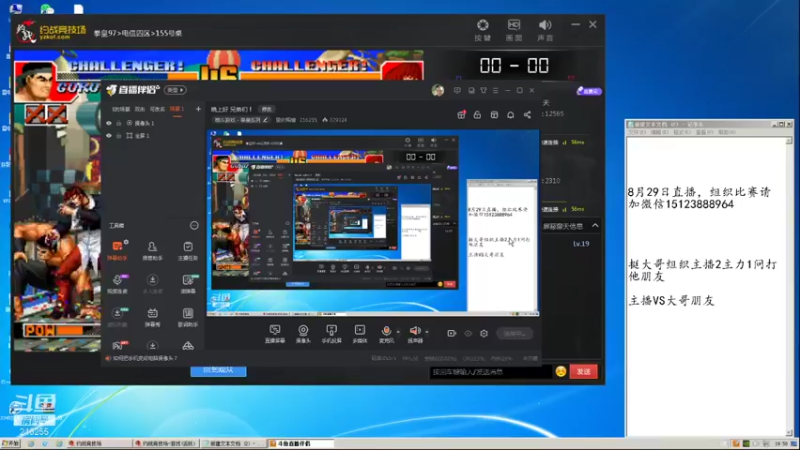The image size is (800, 450).
Task: Toggle the preview eye icon near record
Action: pyautogui.click(x=468, y=333)
